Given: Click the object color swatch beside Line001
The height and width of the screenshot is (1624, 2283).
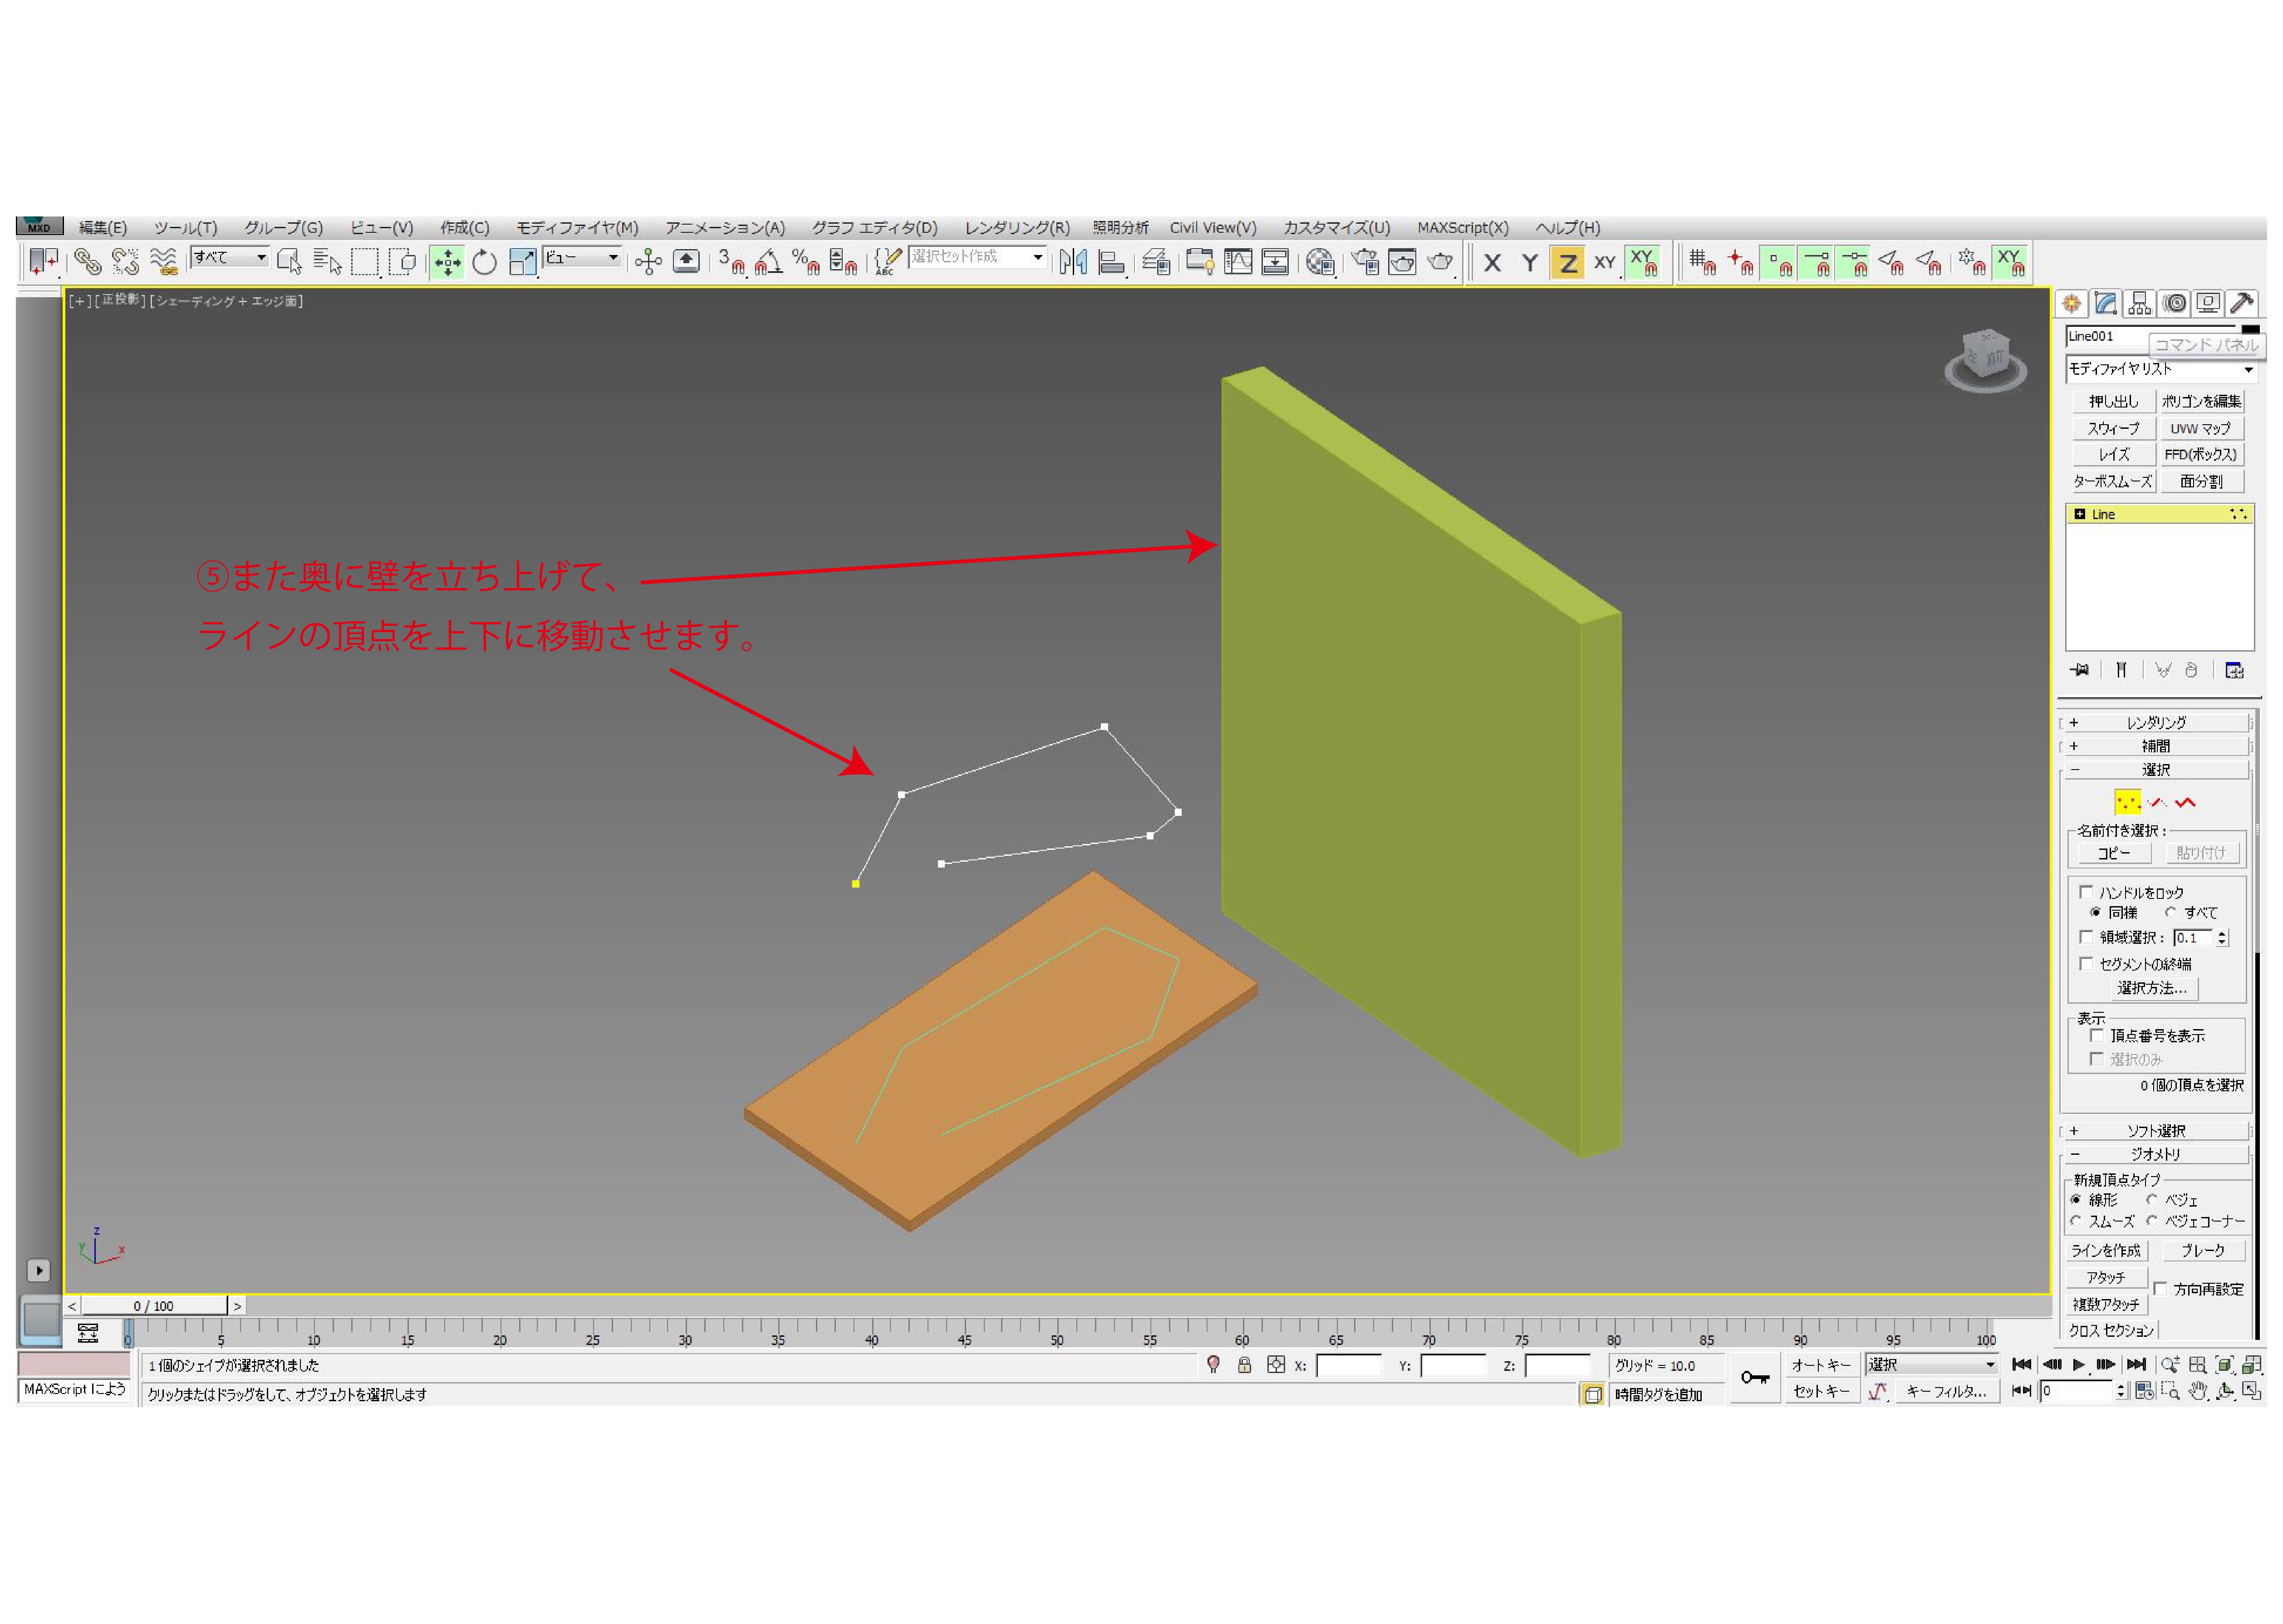Looking at the screenshot, I should click(2250, 330).
